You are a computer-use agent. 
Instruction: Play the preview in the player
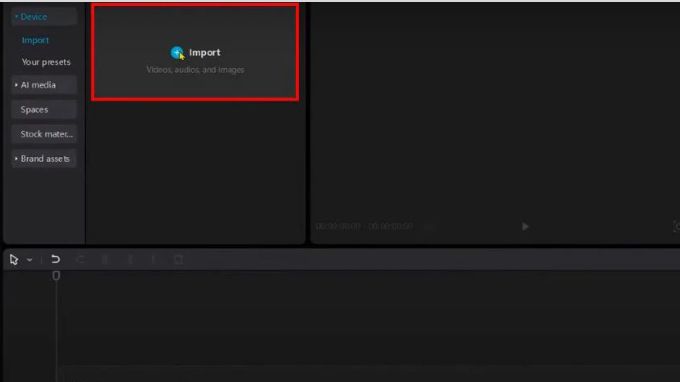[525, 226]
